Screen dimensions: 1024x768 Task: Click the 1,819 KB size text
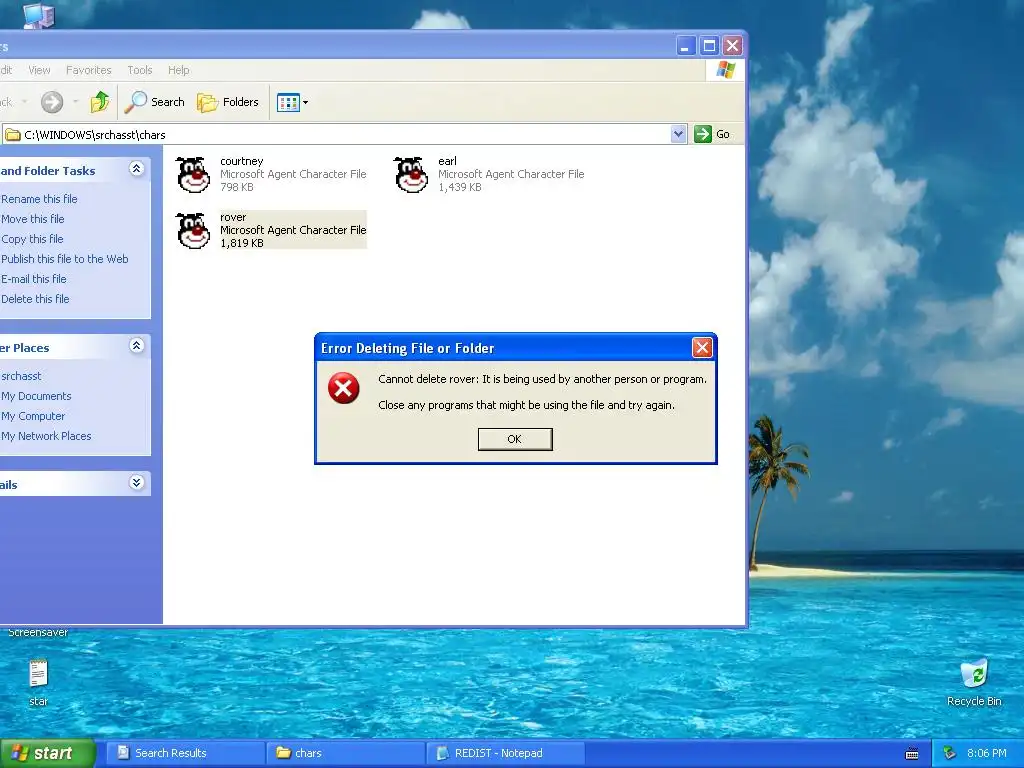242,244
